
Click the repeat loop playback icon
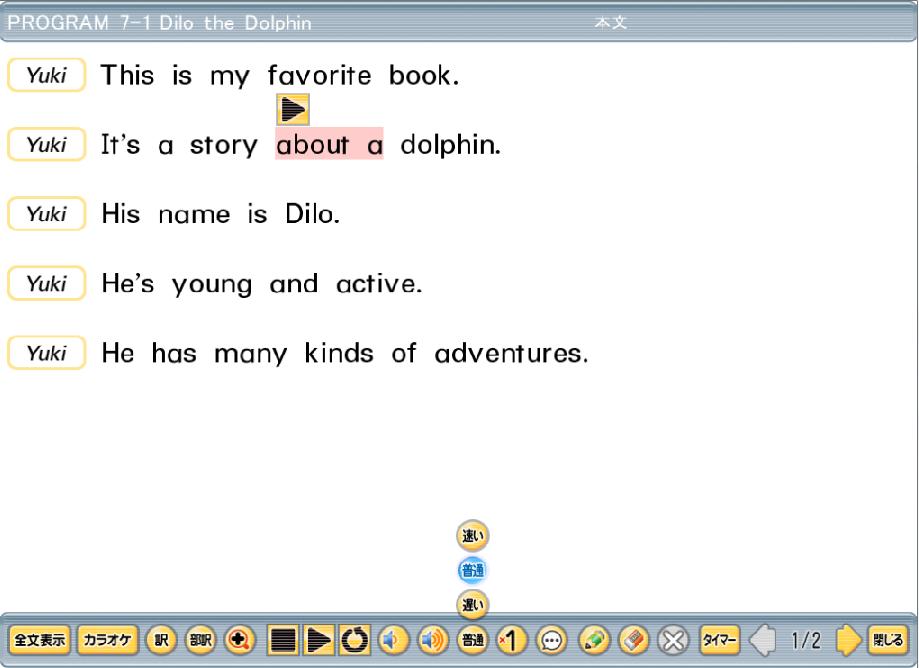pyautogui.click(x=354, y=640)
